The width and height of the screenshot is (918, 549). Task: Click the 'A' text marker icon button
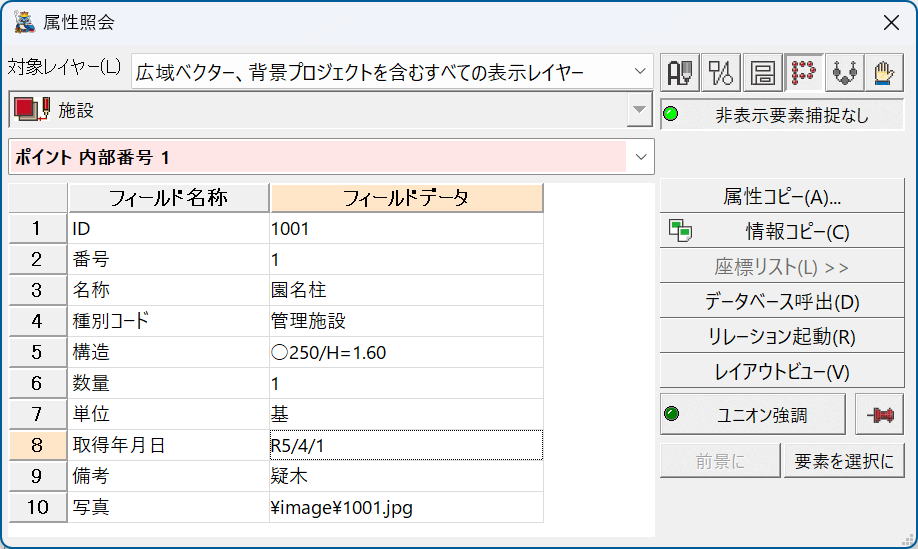pos(680,73)
